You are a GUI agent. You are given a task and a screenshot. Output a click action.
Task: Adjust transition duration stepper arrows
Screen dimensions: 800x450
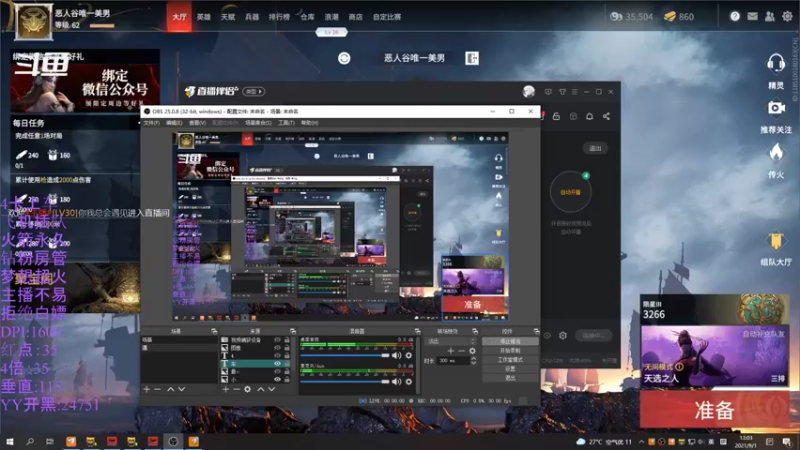coord(473,361)
